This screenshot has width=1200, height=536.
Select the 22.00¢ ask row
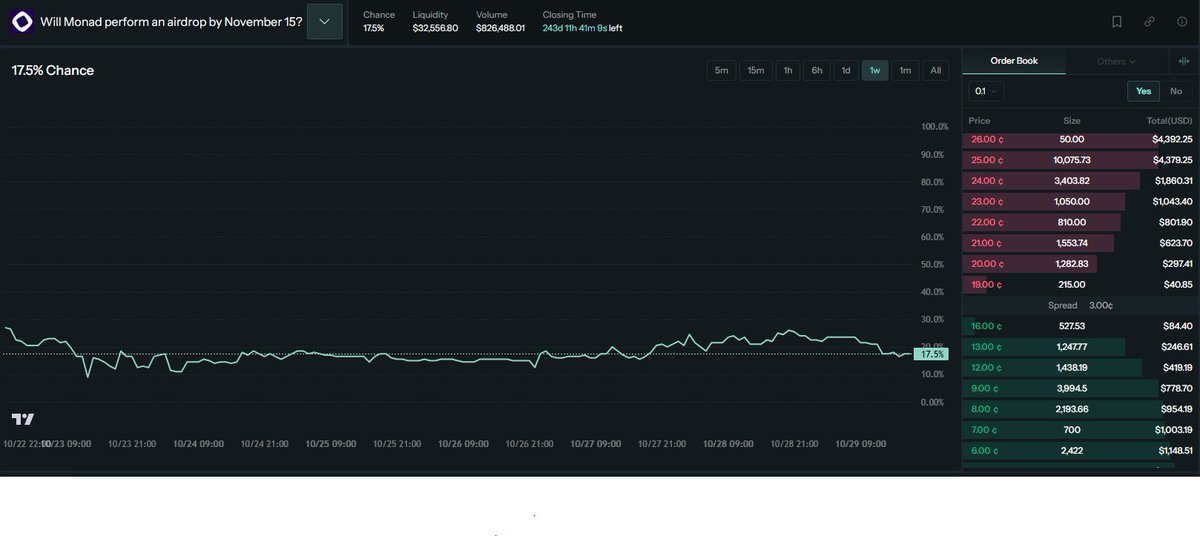(1080, 222)
